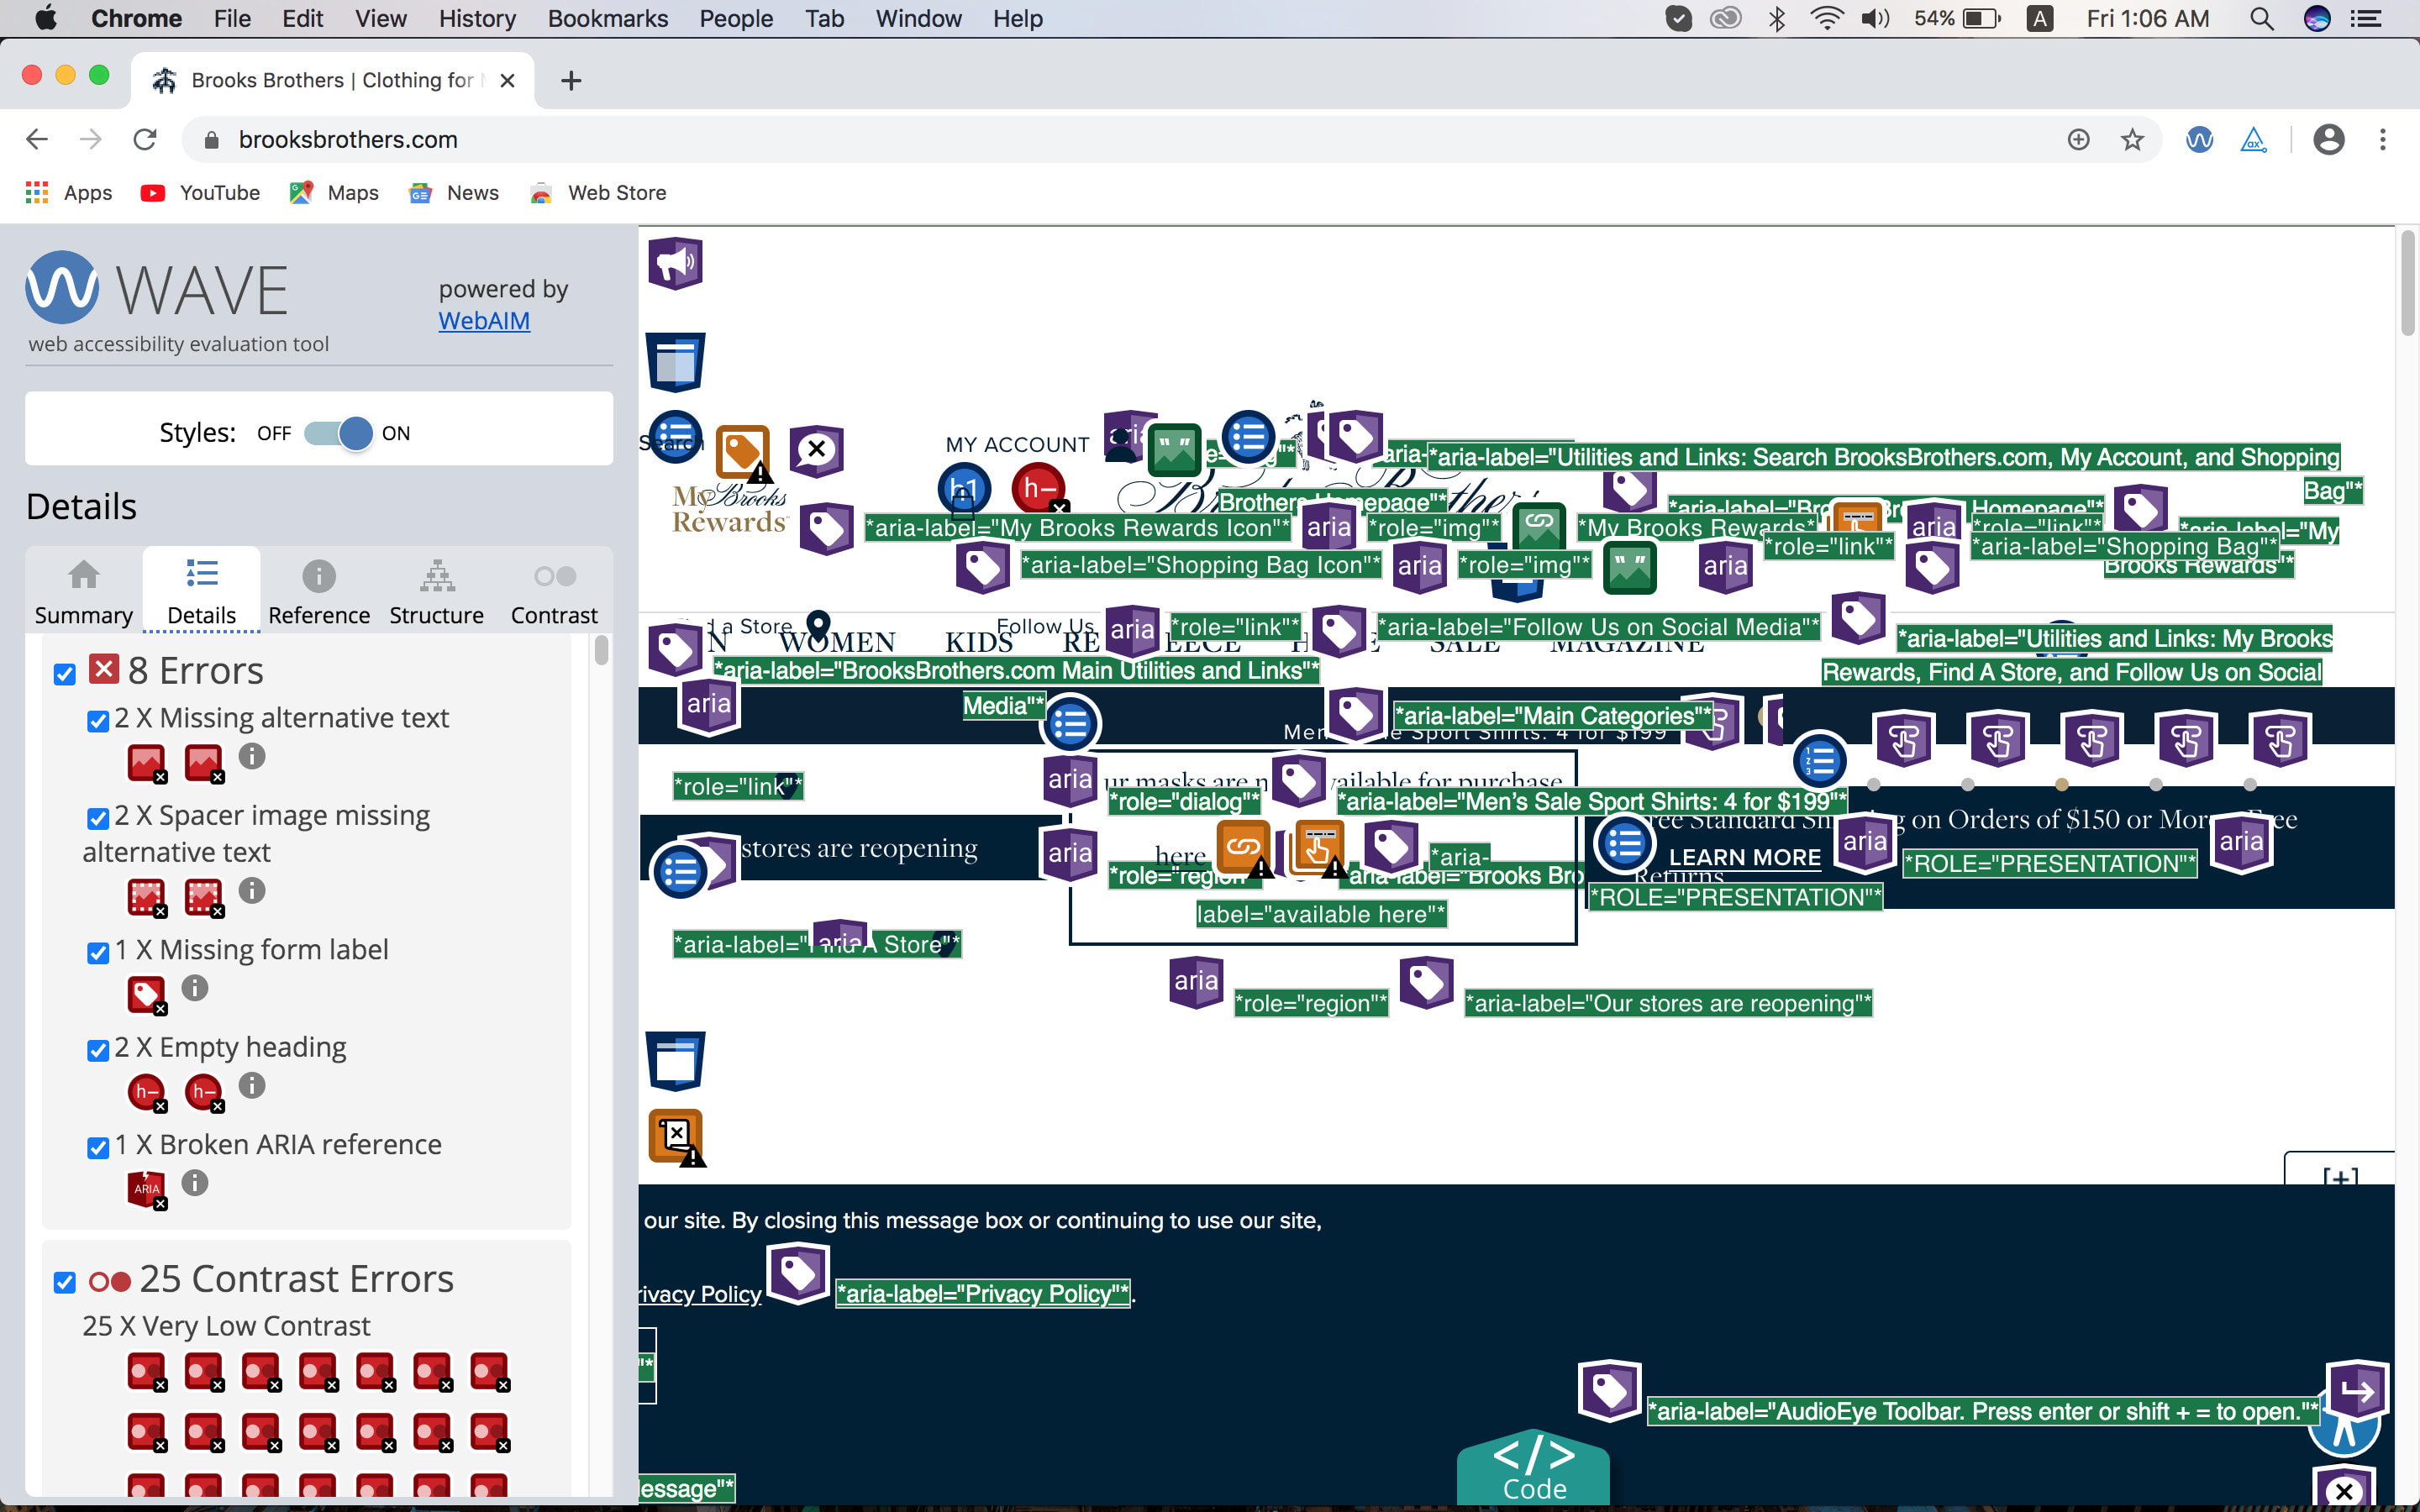Open the Bookmarks menu
The height and width of the screenshot is (1512, 2420).
click(608, 18)
